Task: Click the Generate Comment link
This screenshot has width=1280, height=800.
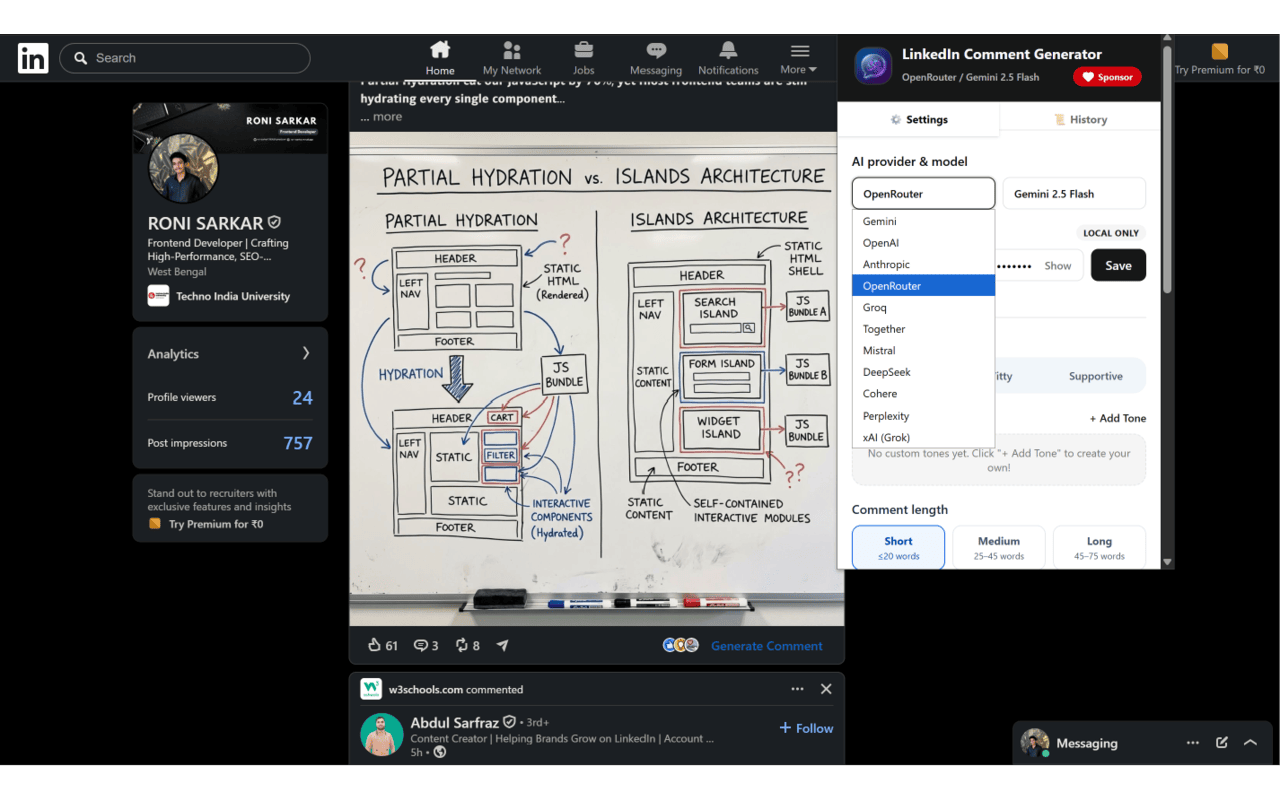Action: tap(767, 646)
